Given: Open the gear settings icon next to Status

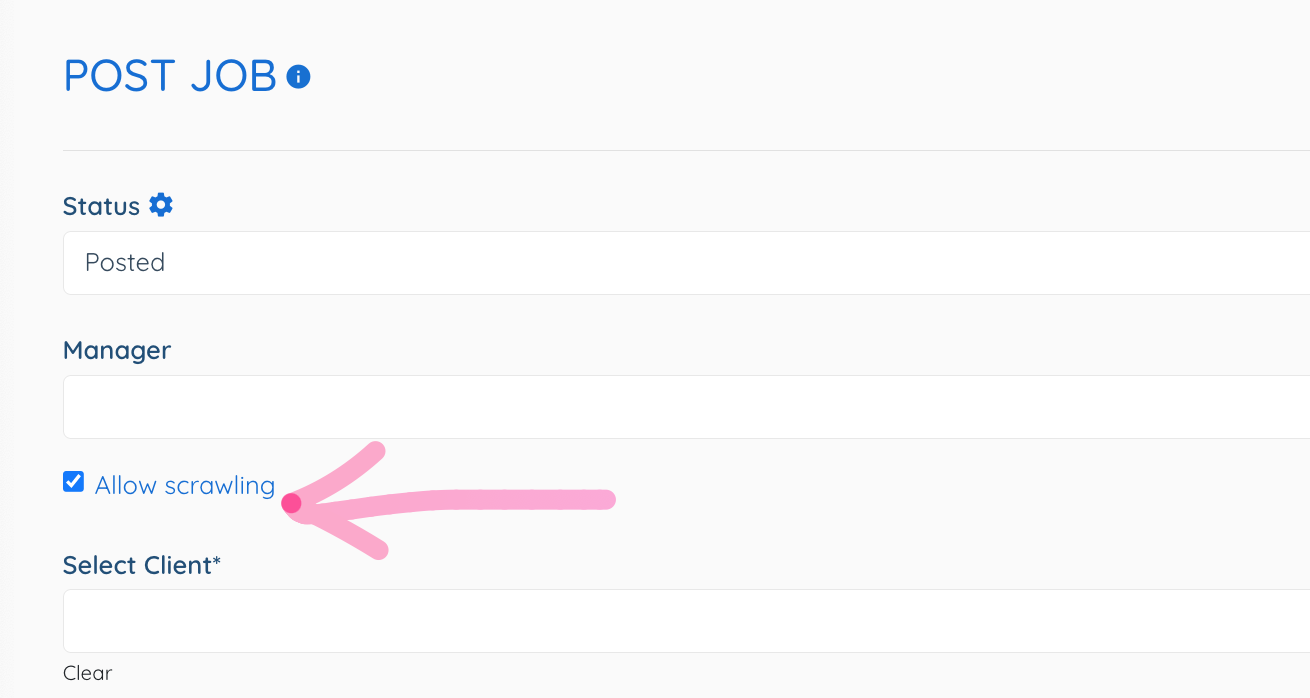Looking at the screenshot, I should [161, 205].
